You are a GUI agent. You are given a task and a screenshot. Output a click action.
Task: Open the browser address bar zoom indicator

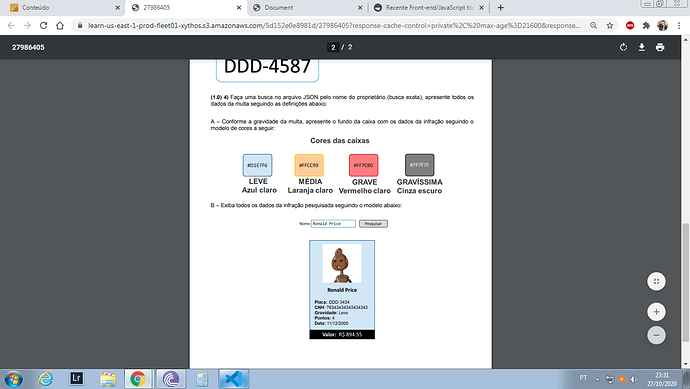[x=594, y=26]
